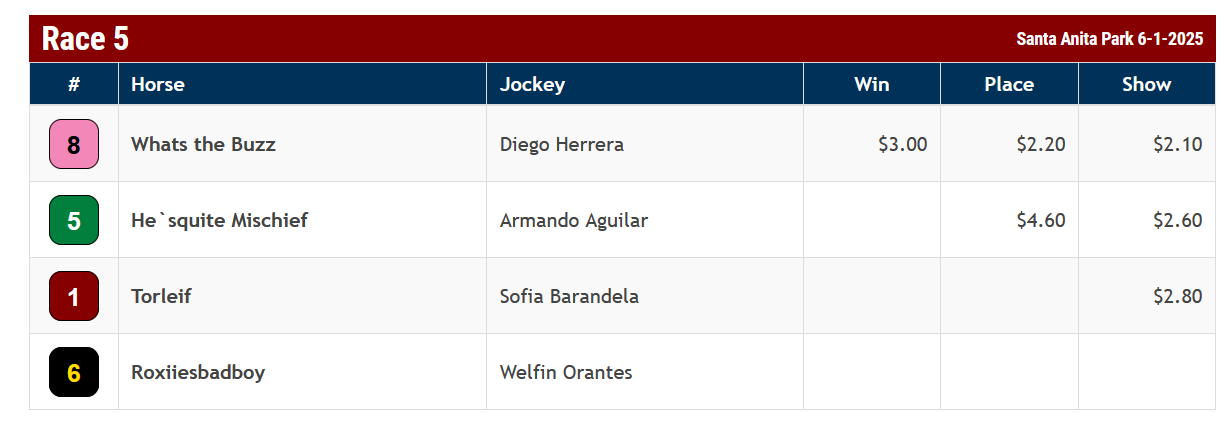Select the Horse column header
1231x427 pixels.
(x=158, y=84)
